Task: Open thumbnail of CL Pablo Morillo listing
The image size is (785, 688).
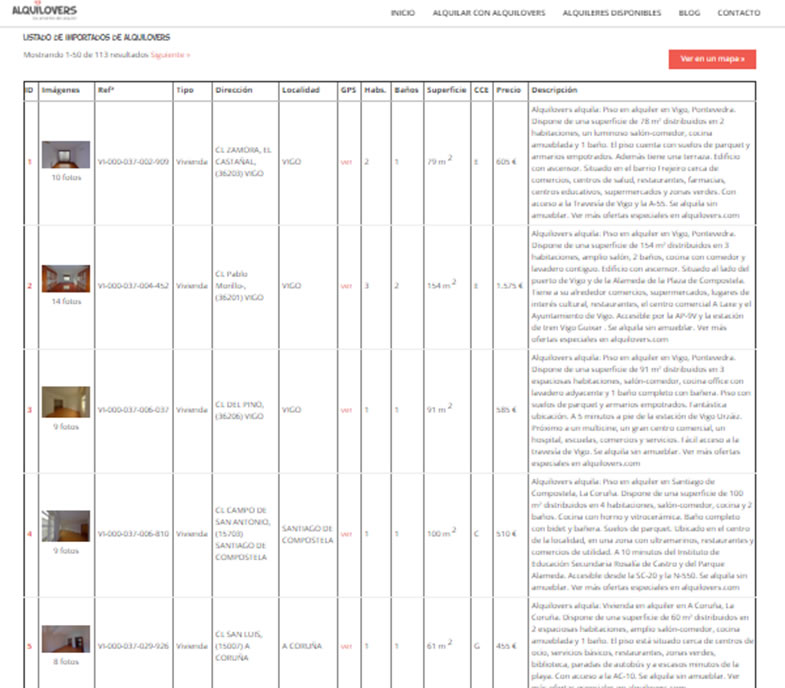Action: pyautogui.click(x=66, y=278)
